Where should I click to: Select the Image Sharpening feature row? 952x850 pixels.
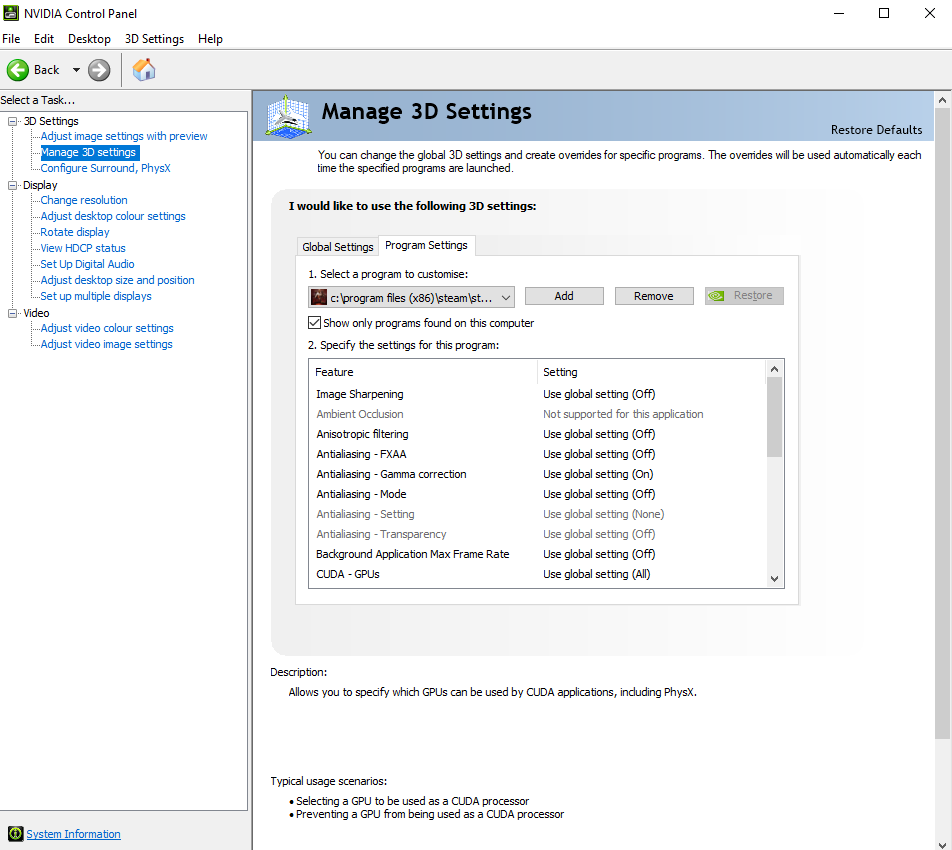click(x=537, y=394)
